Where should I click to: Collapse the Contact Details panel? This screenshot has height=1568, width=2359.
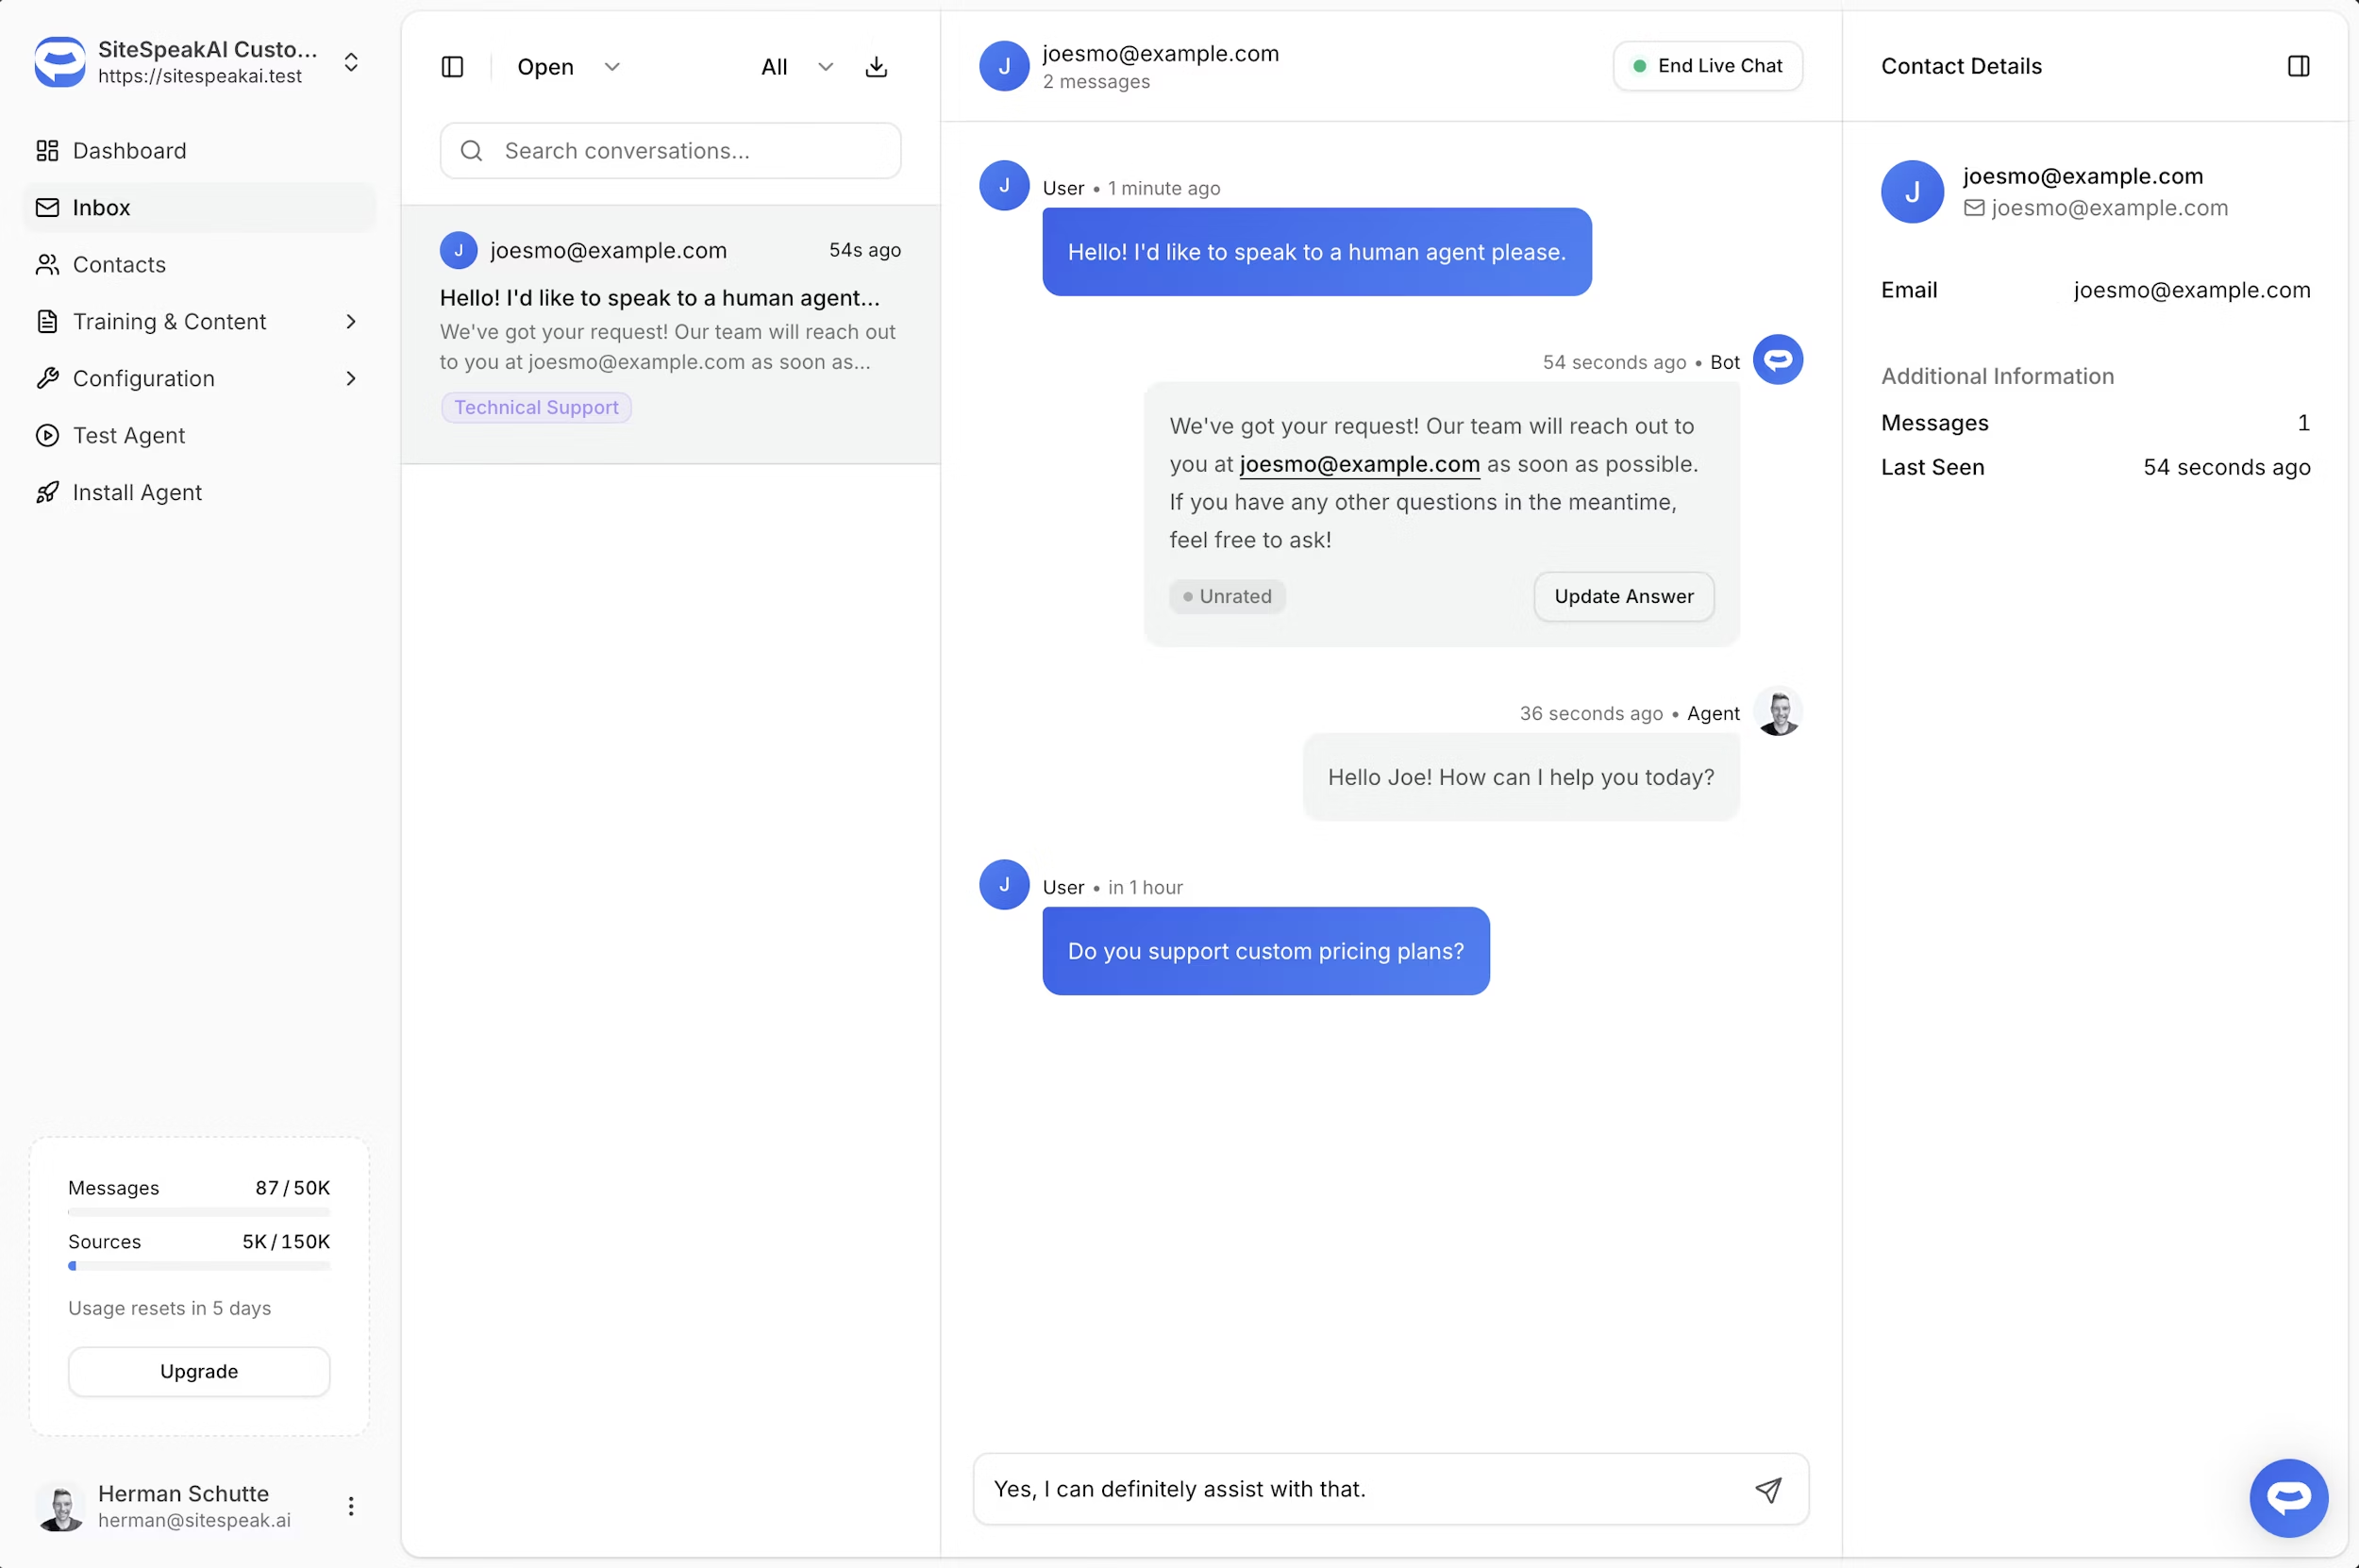point(2297,66)
